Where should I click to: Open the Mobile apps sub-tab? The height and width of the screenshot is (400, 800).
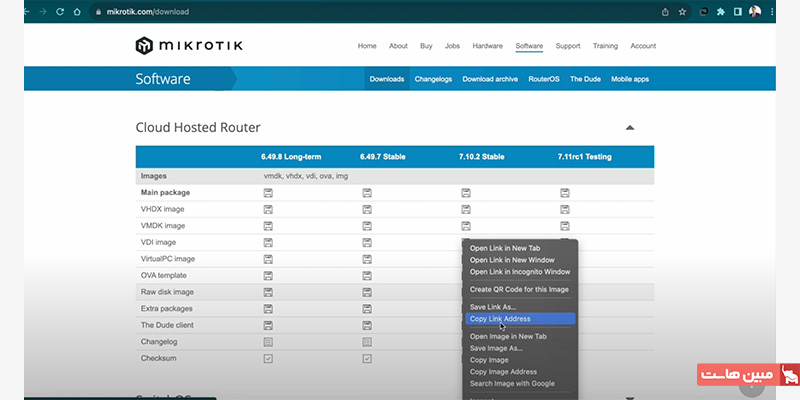[630, 79]
